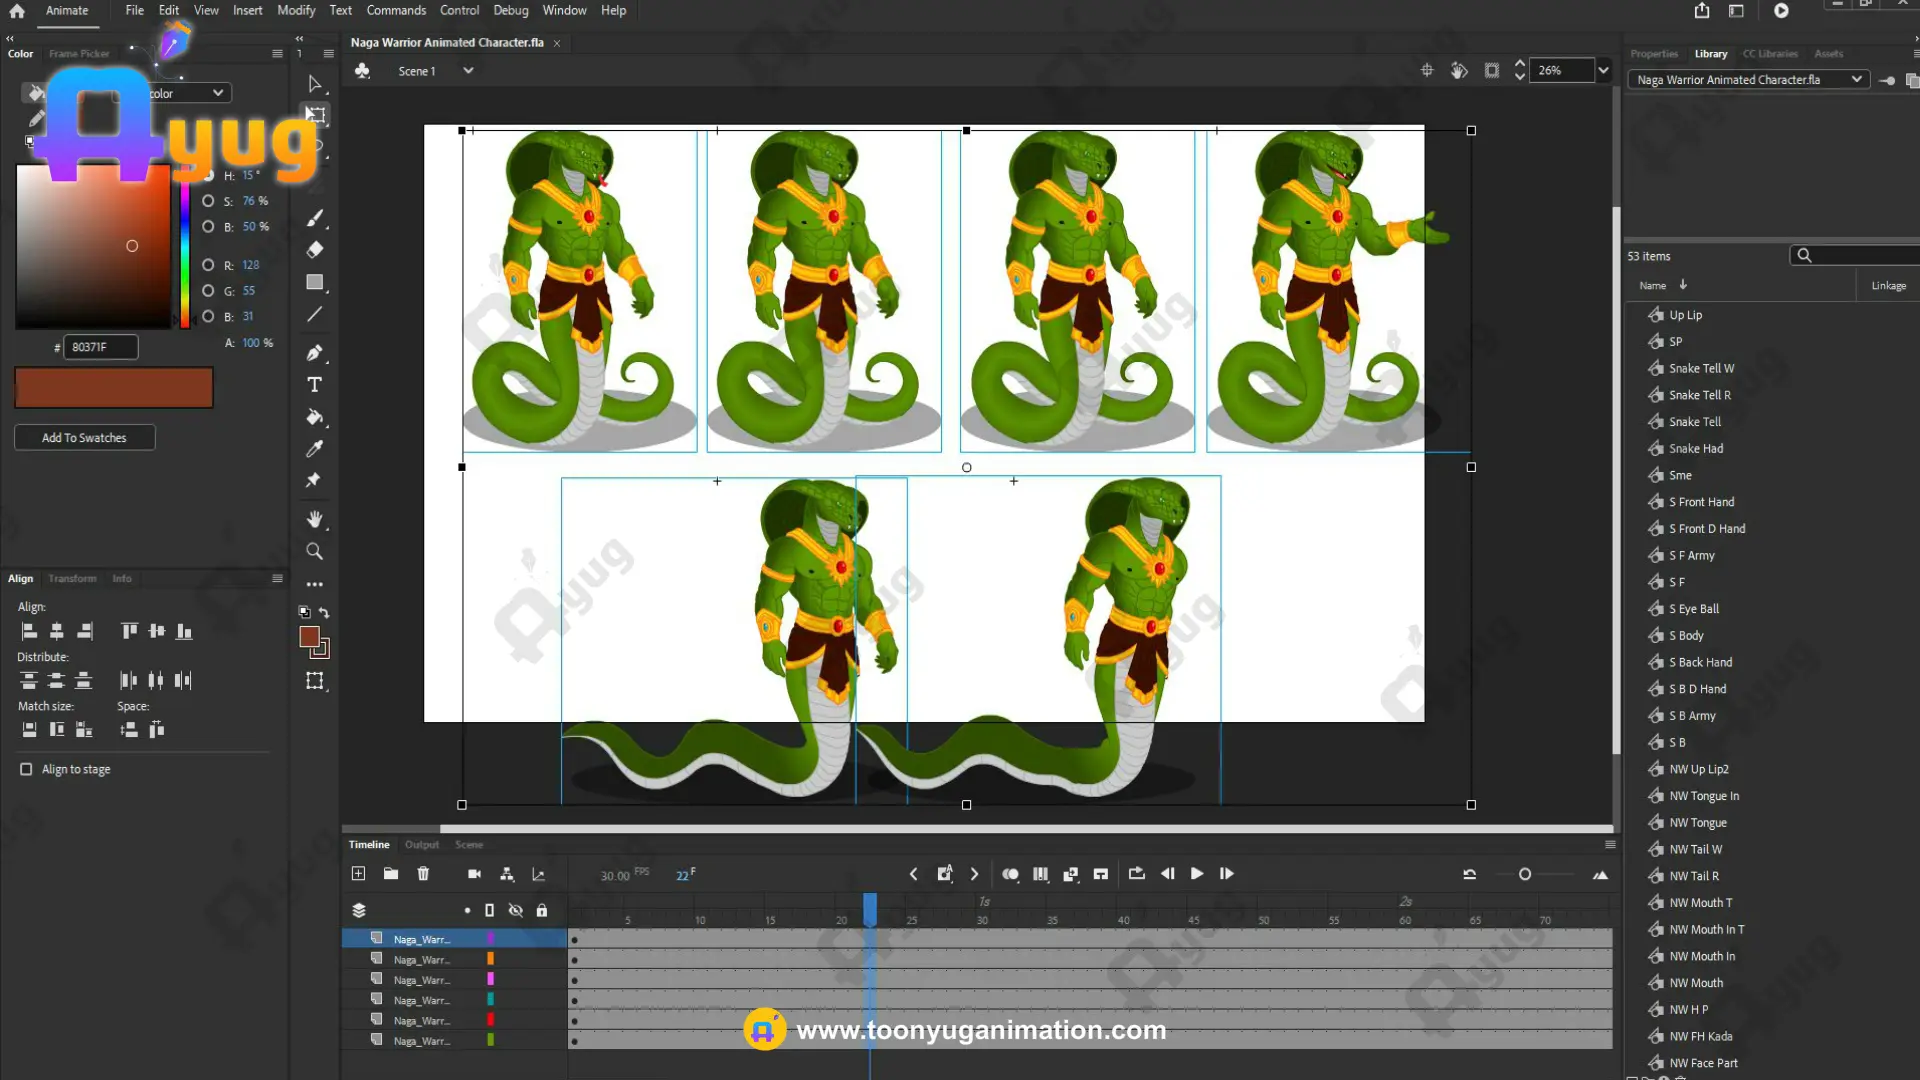The image size is (1920, 1080).
Task: Open library document selector dropdown
Action: tap(1856, 80)
